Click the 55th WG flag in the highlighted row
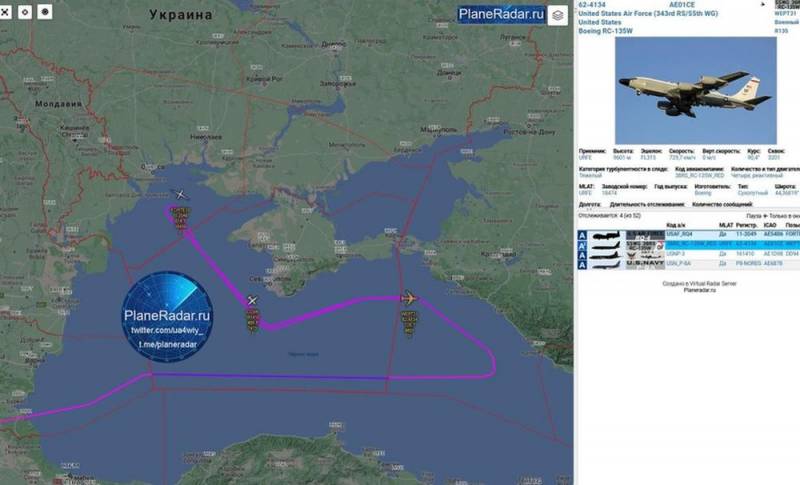Screen dimensions: 800x485 tap(645, 245)
